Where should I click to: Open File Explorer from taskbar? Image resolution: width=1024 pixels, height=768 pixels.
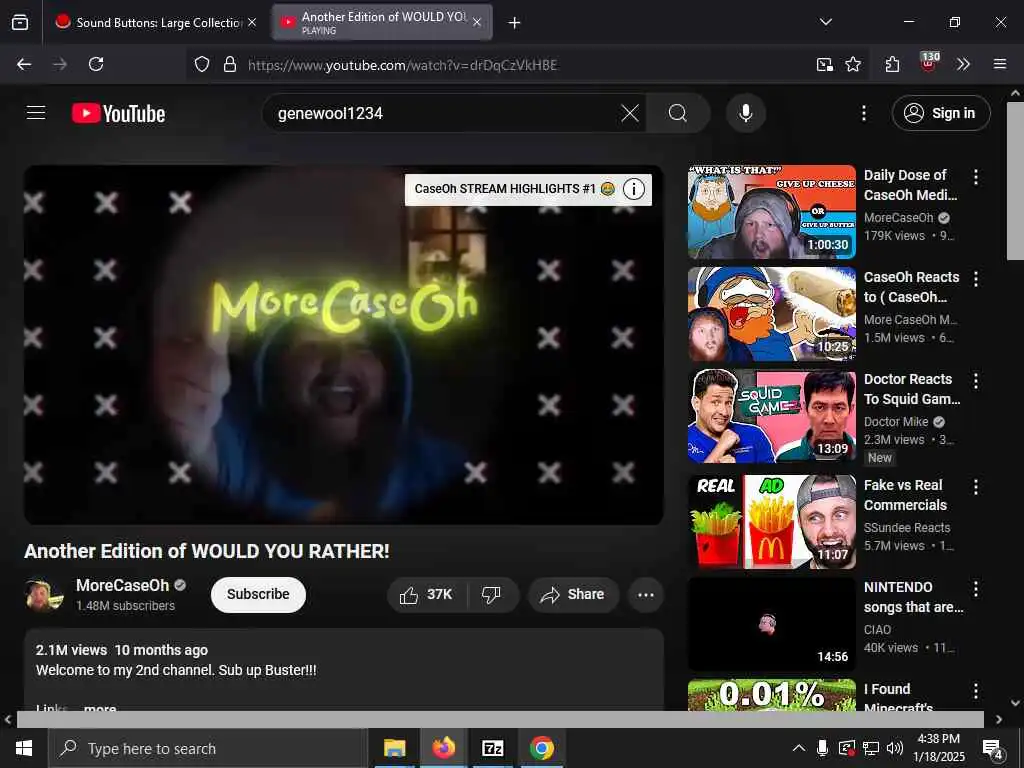pyautogui.click(x=394, y=748)
